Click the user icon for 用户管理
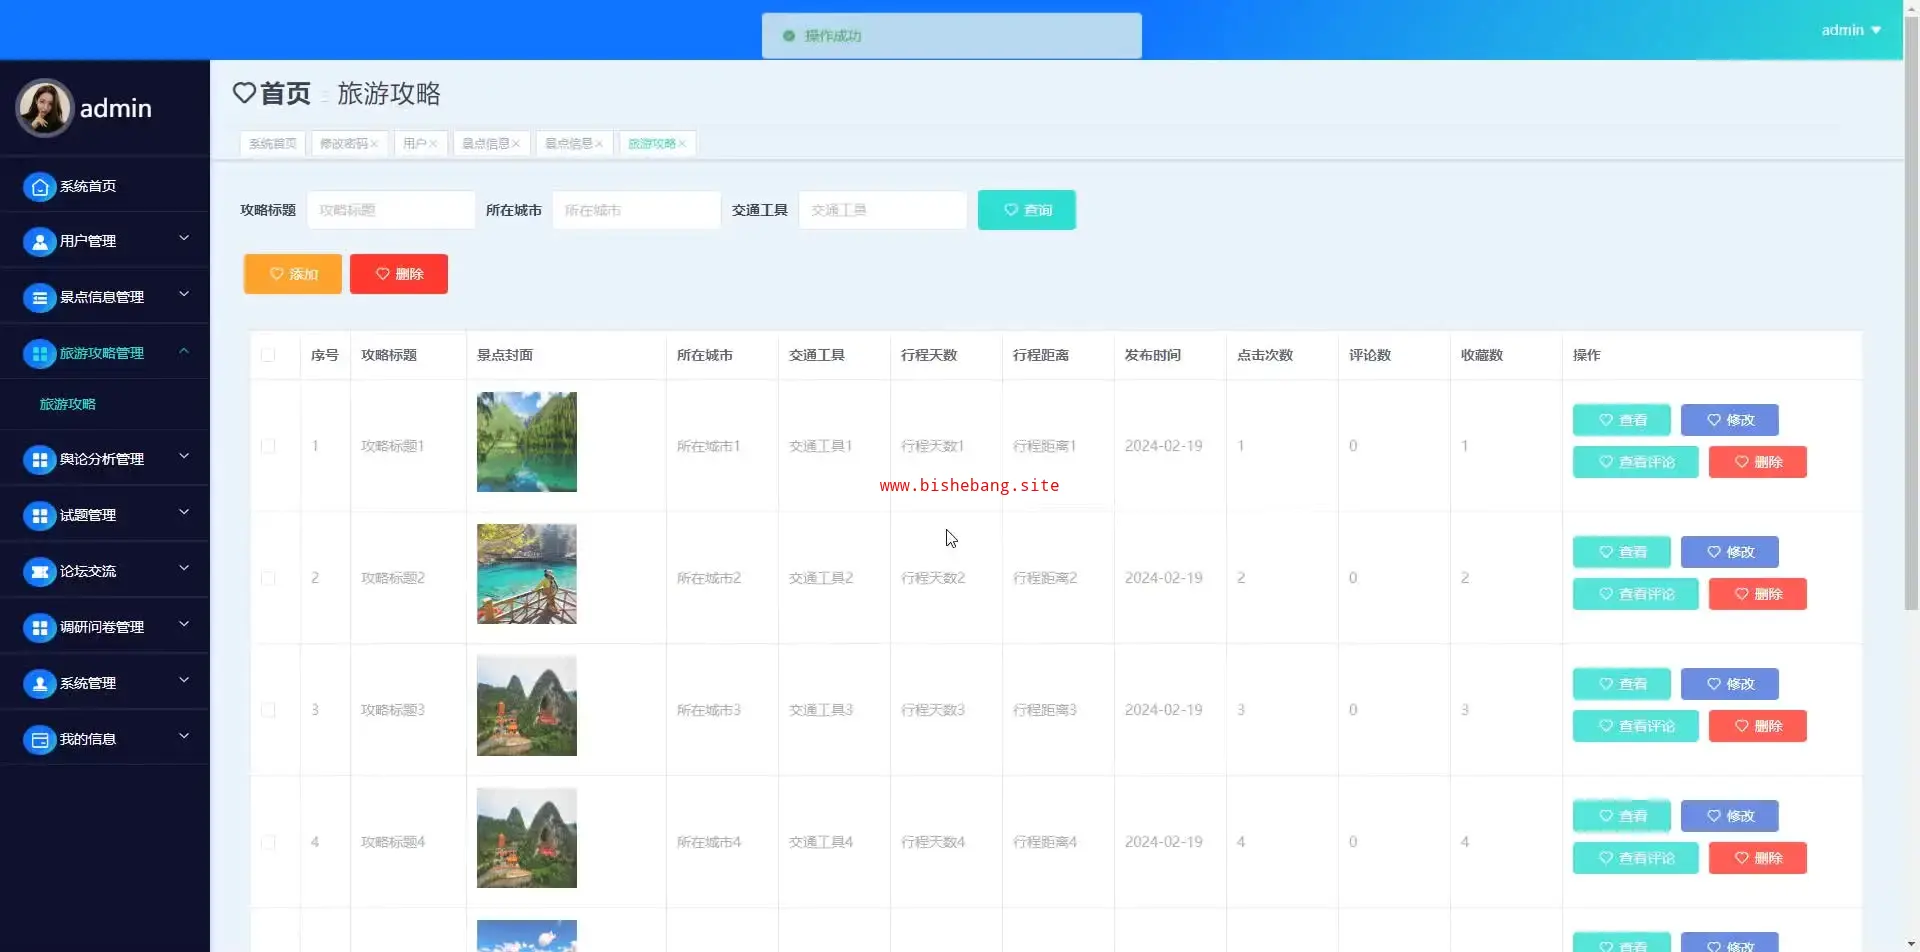 [39, 242]
